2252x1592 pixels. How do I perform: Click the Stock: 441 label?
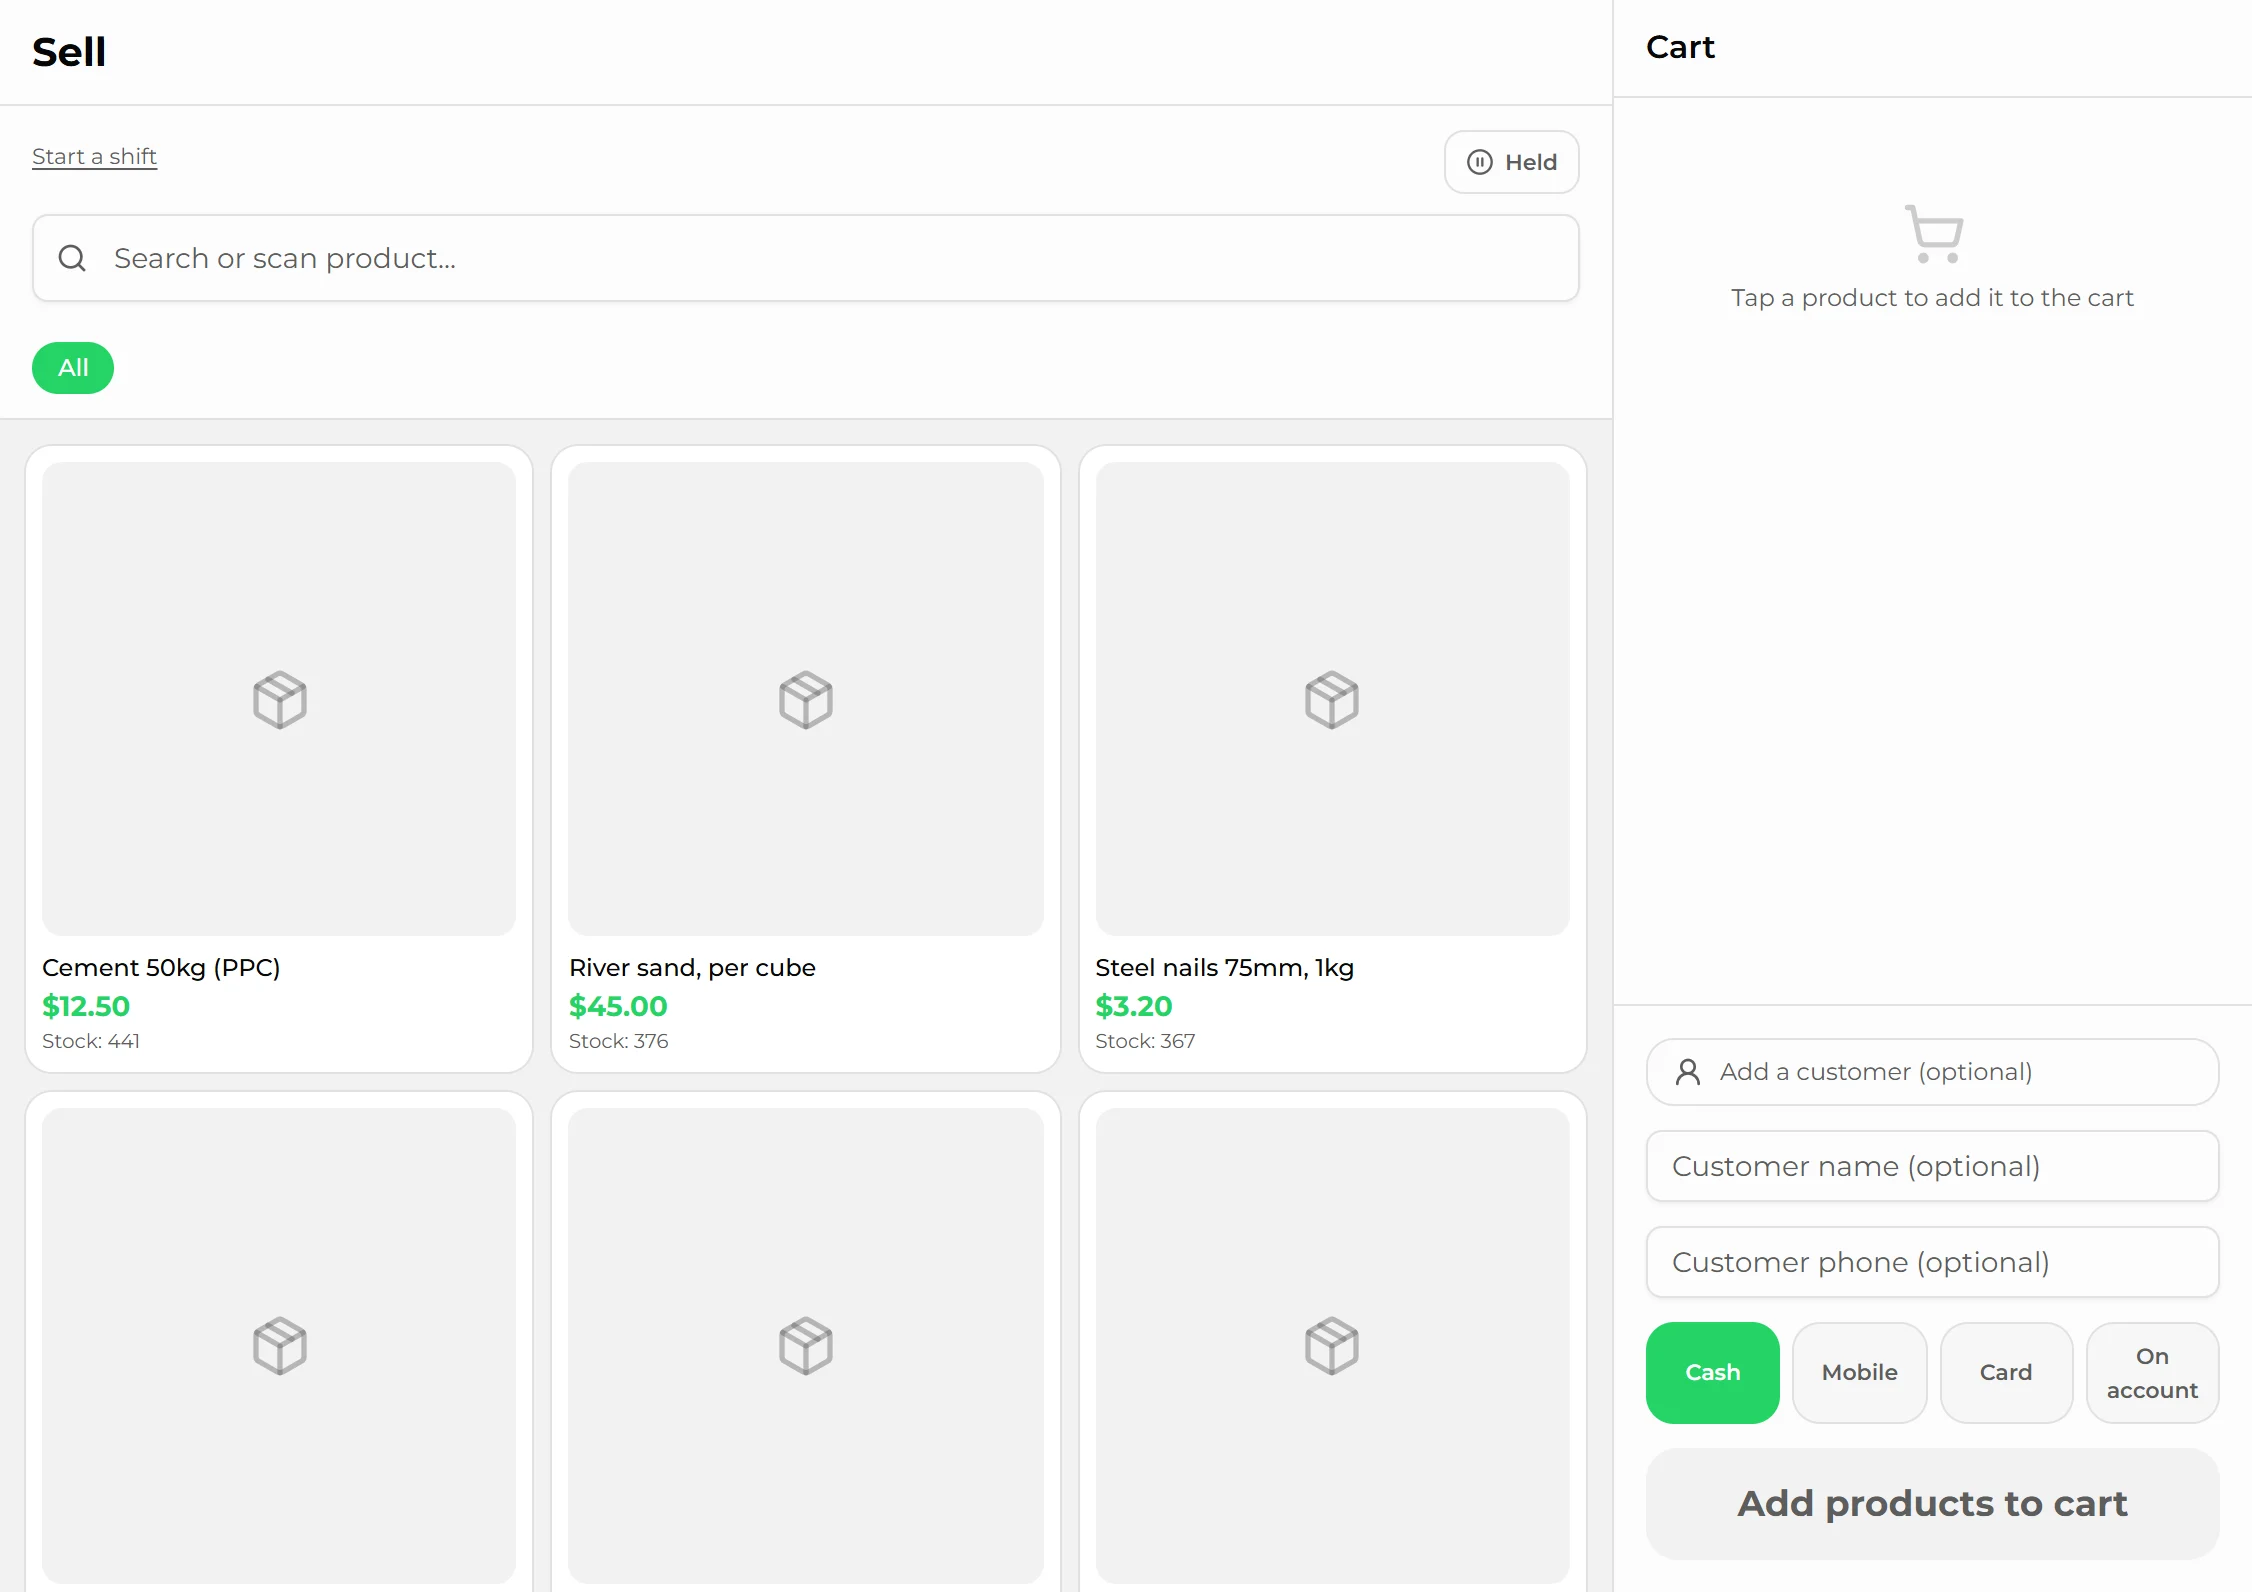pos(91,1041)
